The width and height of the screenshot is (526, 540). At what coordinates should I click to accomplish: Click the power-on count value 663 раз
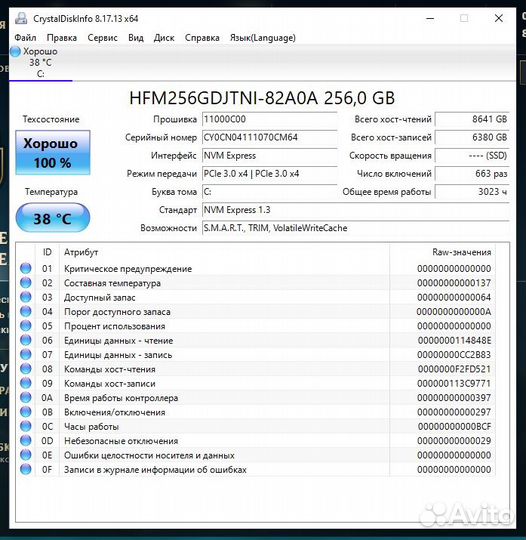[x=472, y=174]
